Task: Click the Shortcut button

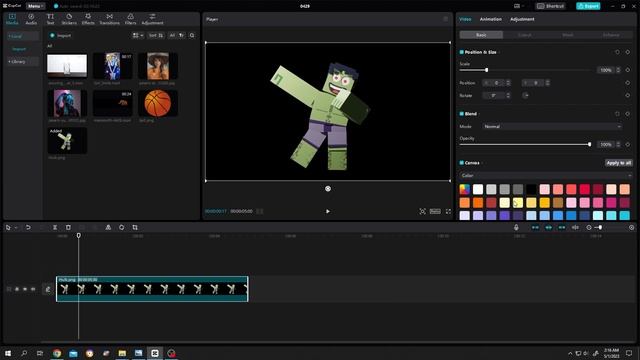Action: click(x=551, y=6)
